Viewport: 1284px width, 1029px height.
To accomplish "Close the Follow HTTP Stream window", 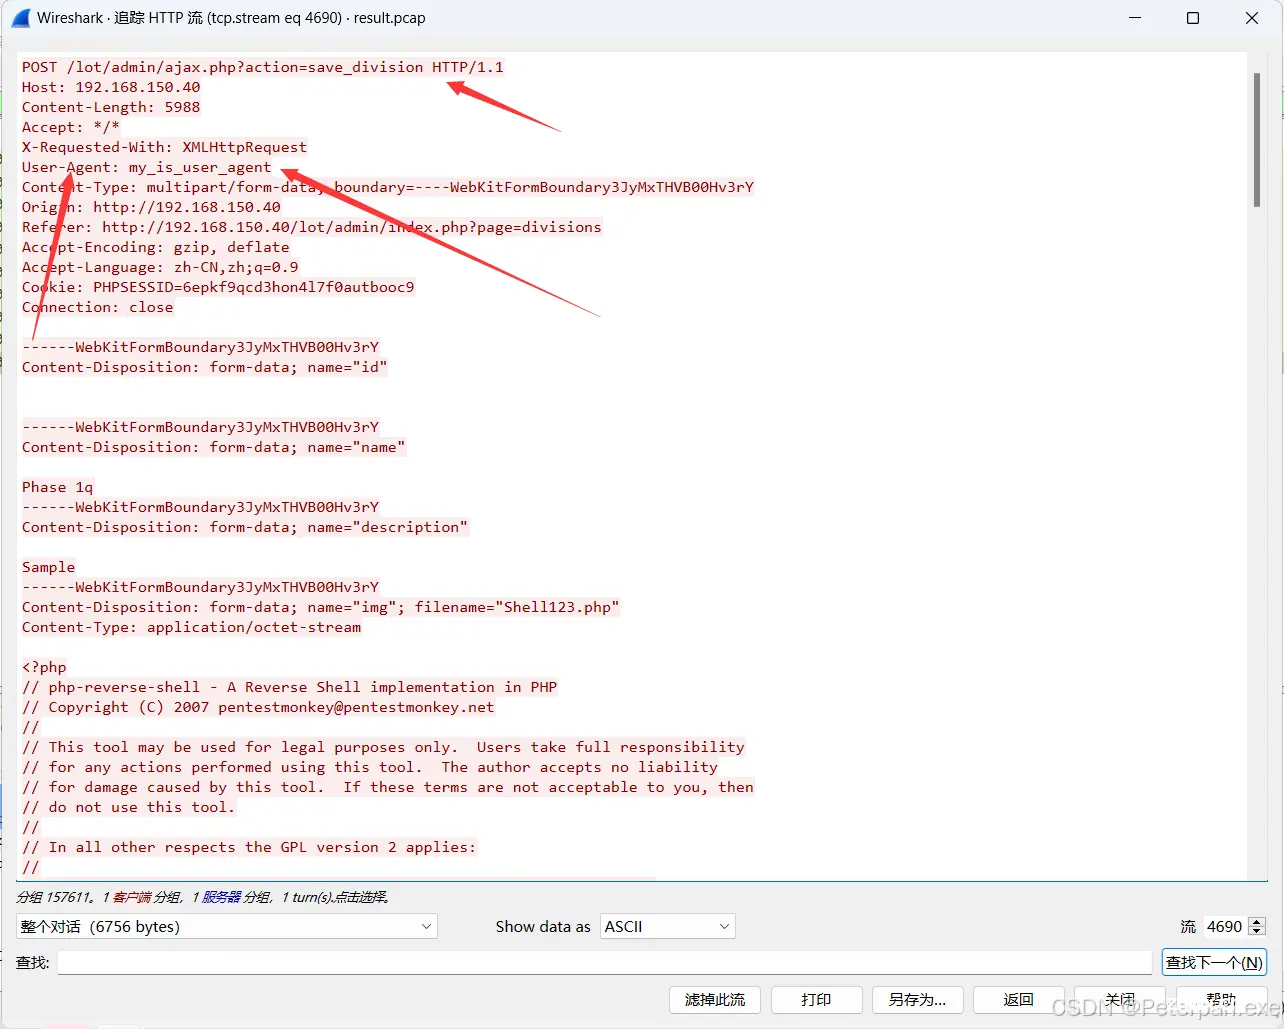I will [x=1252, y=18].
